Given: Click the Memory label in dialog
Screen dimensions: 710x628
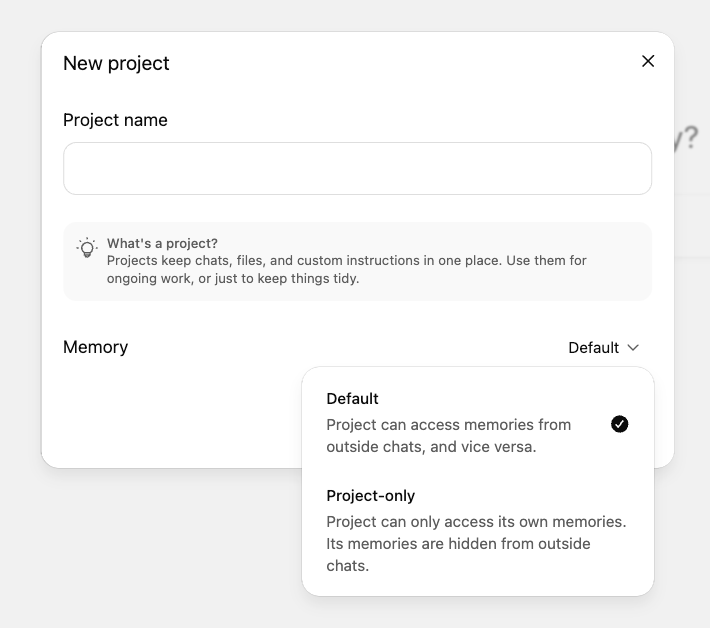Looking at the screenshot, I should coord(96,347).
